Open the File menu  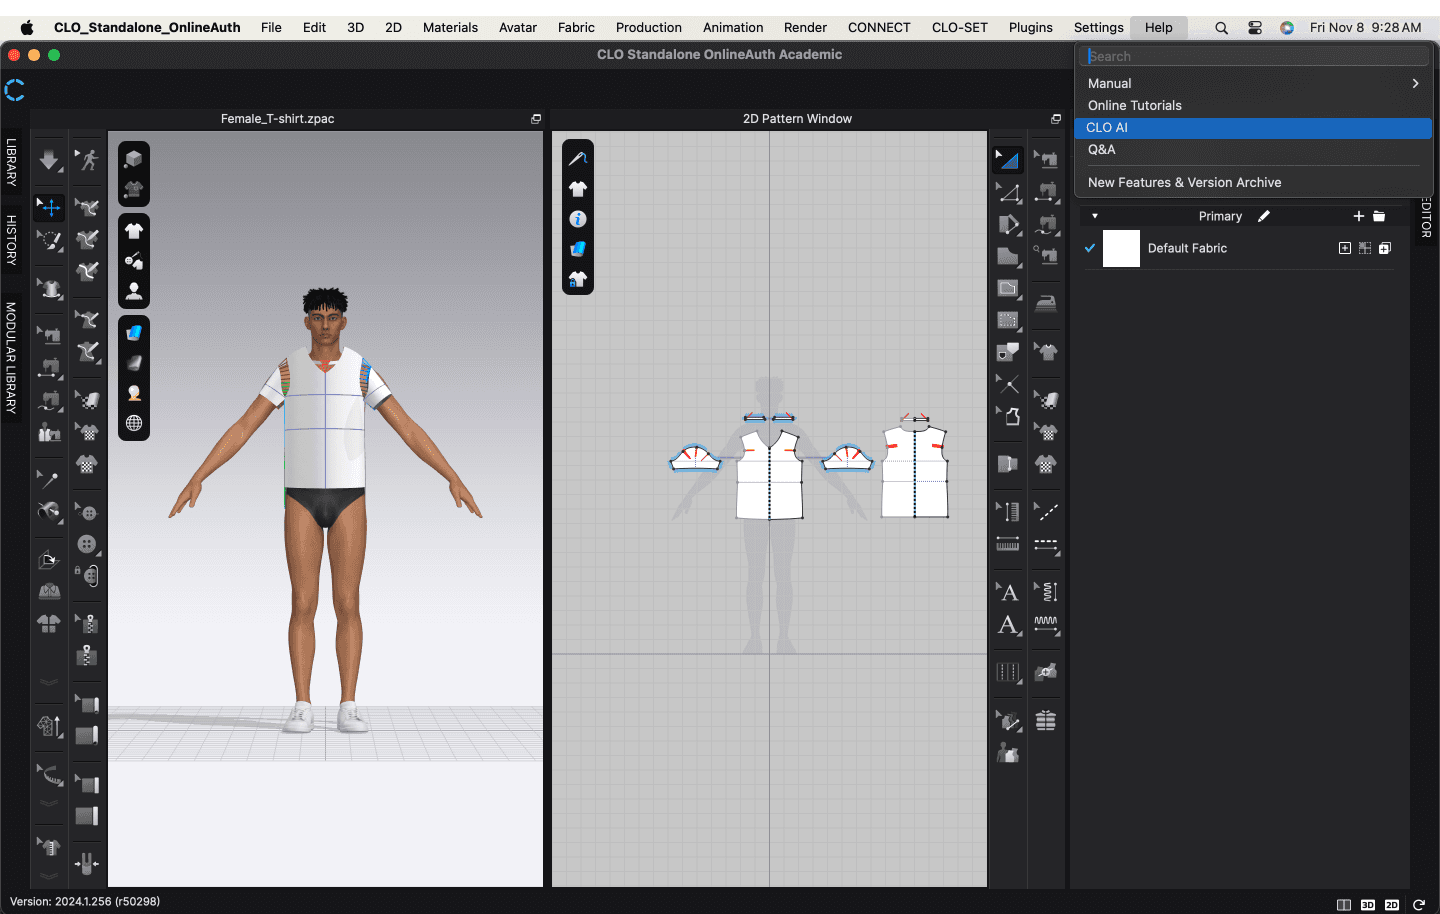tap(271, 27)
